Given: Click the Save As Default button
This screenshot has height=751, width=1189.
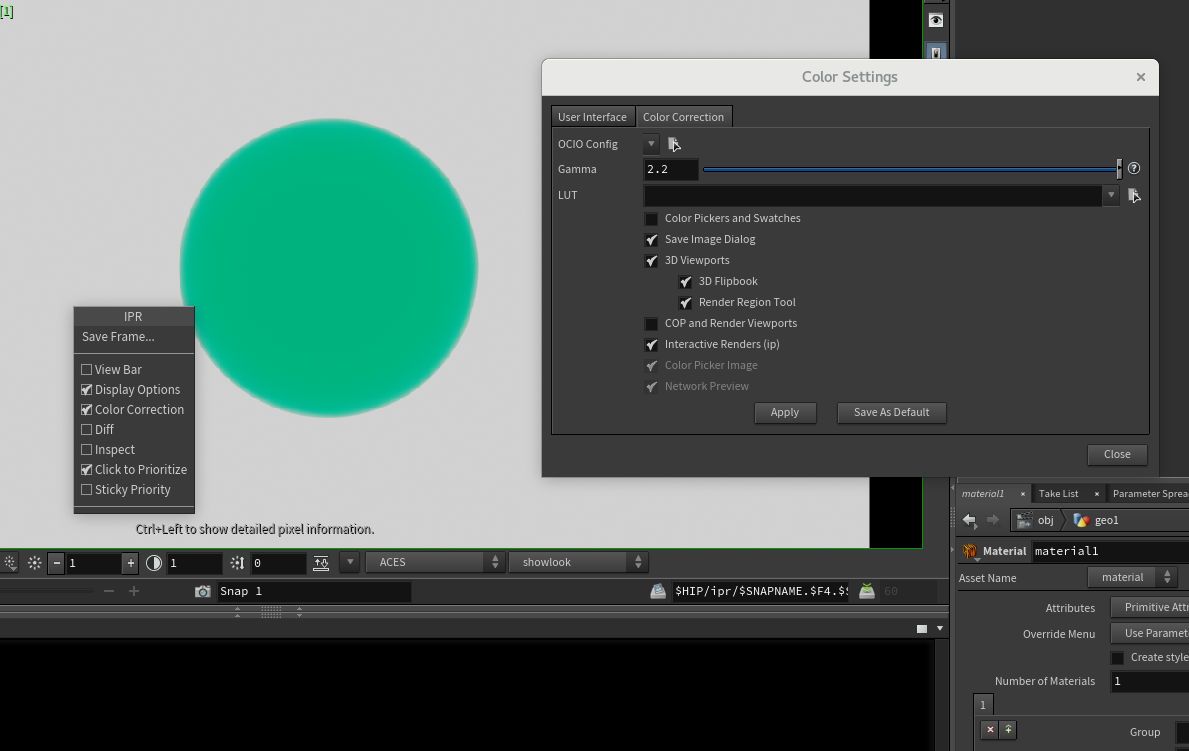Looking at the screenshot, I should tap(891, 413).
